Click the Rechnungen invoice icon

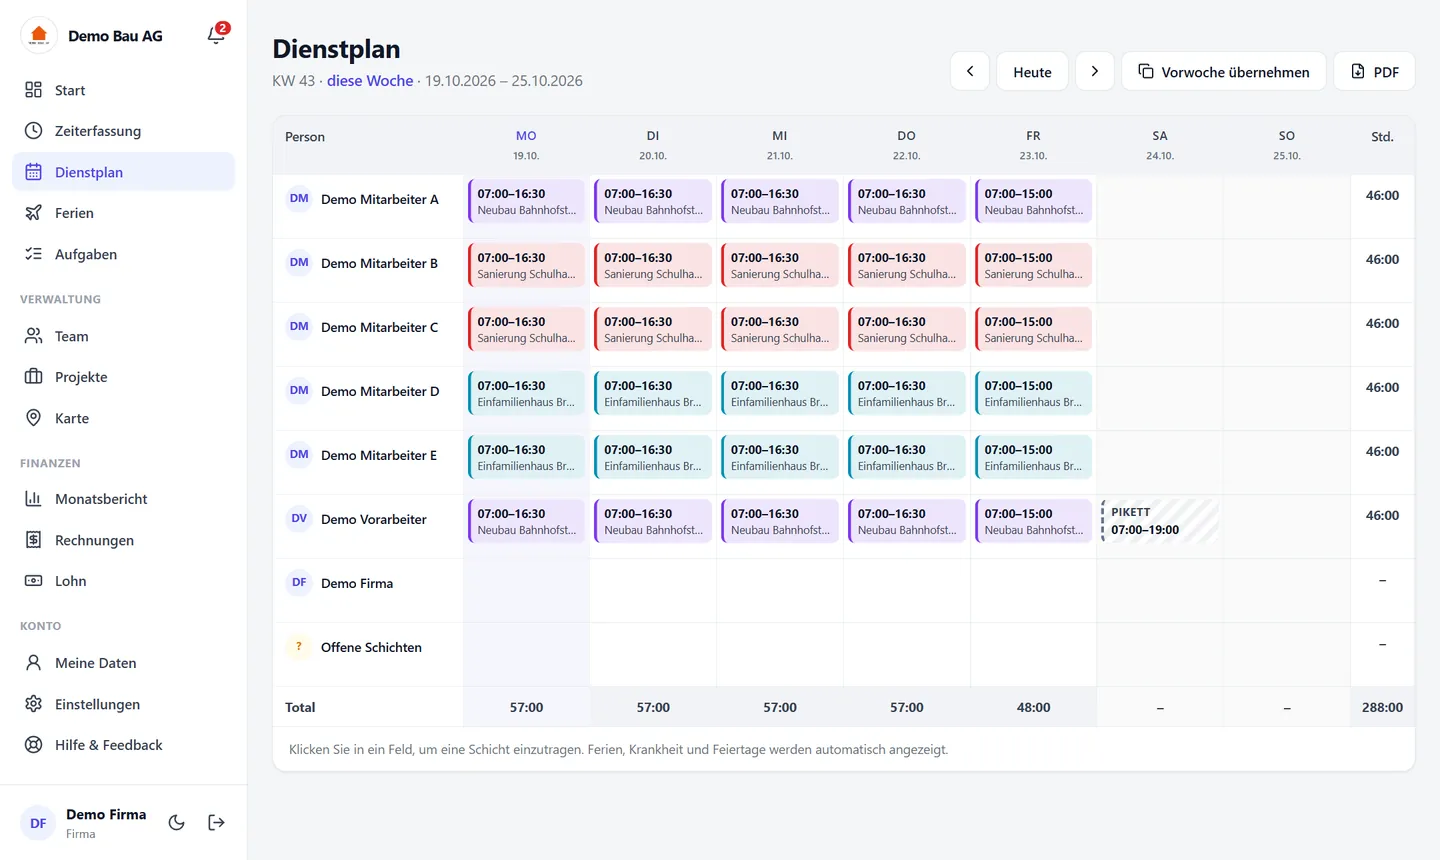[x=33, y=540]
